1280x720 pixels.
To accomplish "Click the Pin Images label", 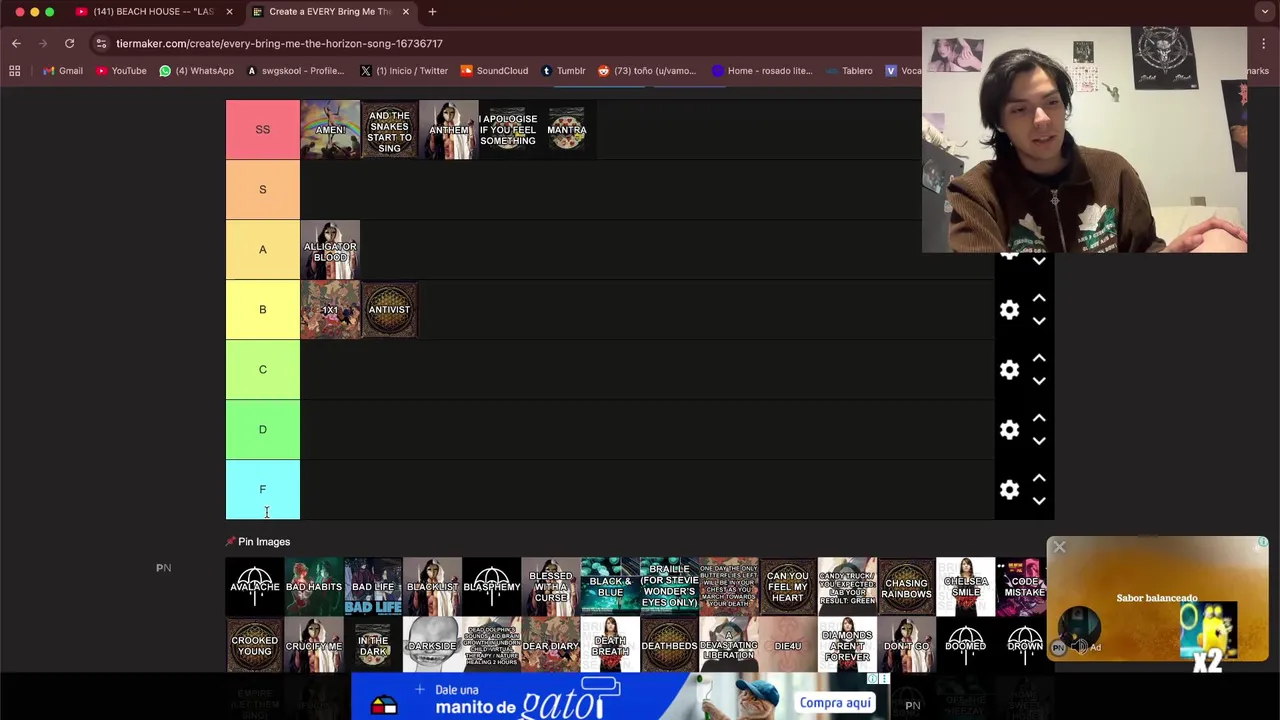I will click(x=264, y=542).
